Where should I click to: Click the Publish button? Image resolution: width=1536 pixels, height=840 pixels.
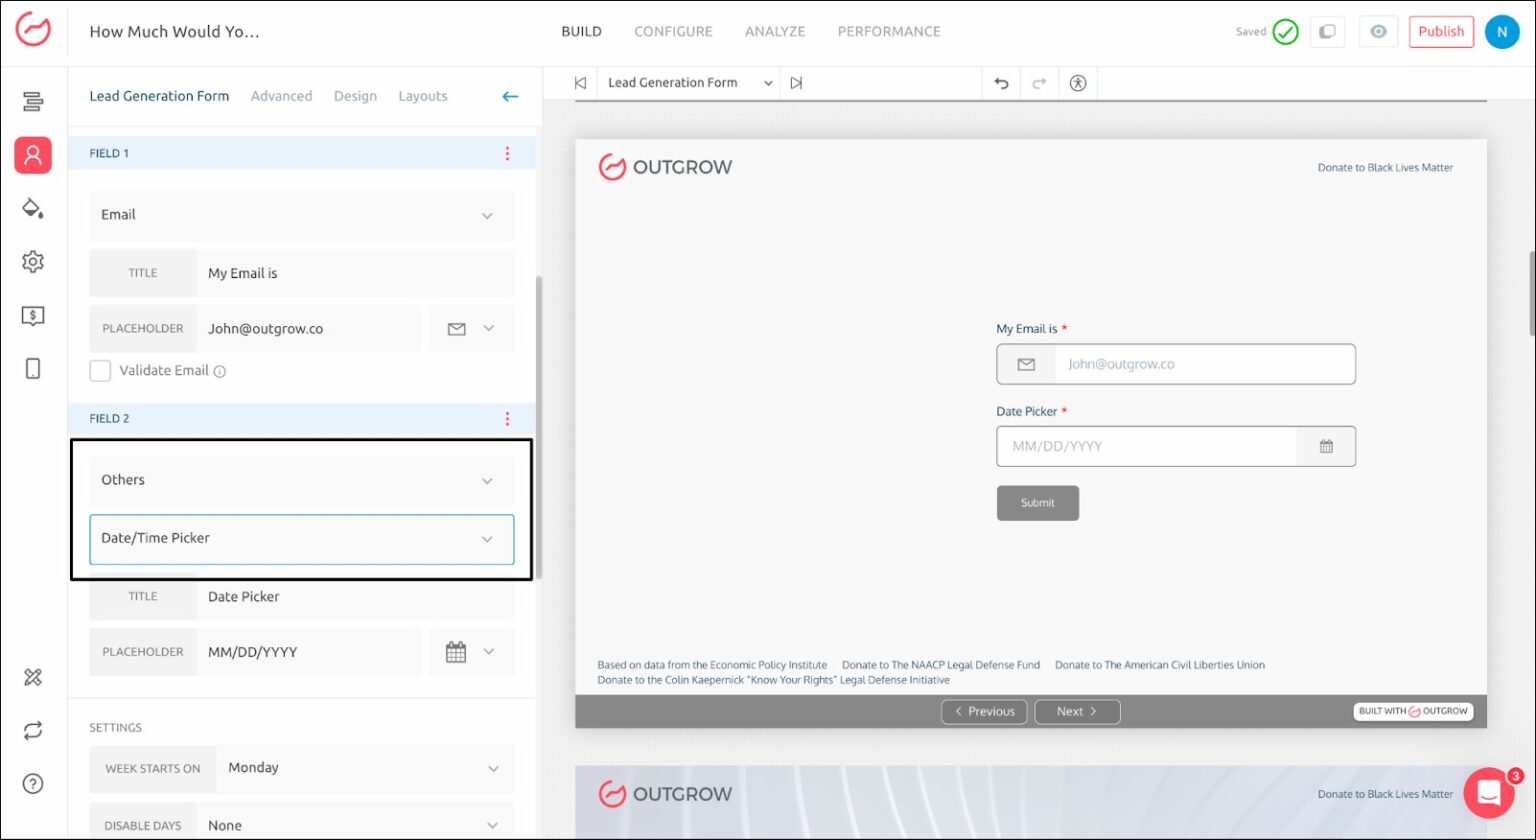[x=1440, y=32]
